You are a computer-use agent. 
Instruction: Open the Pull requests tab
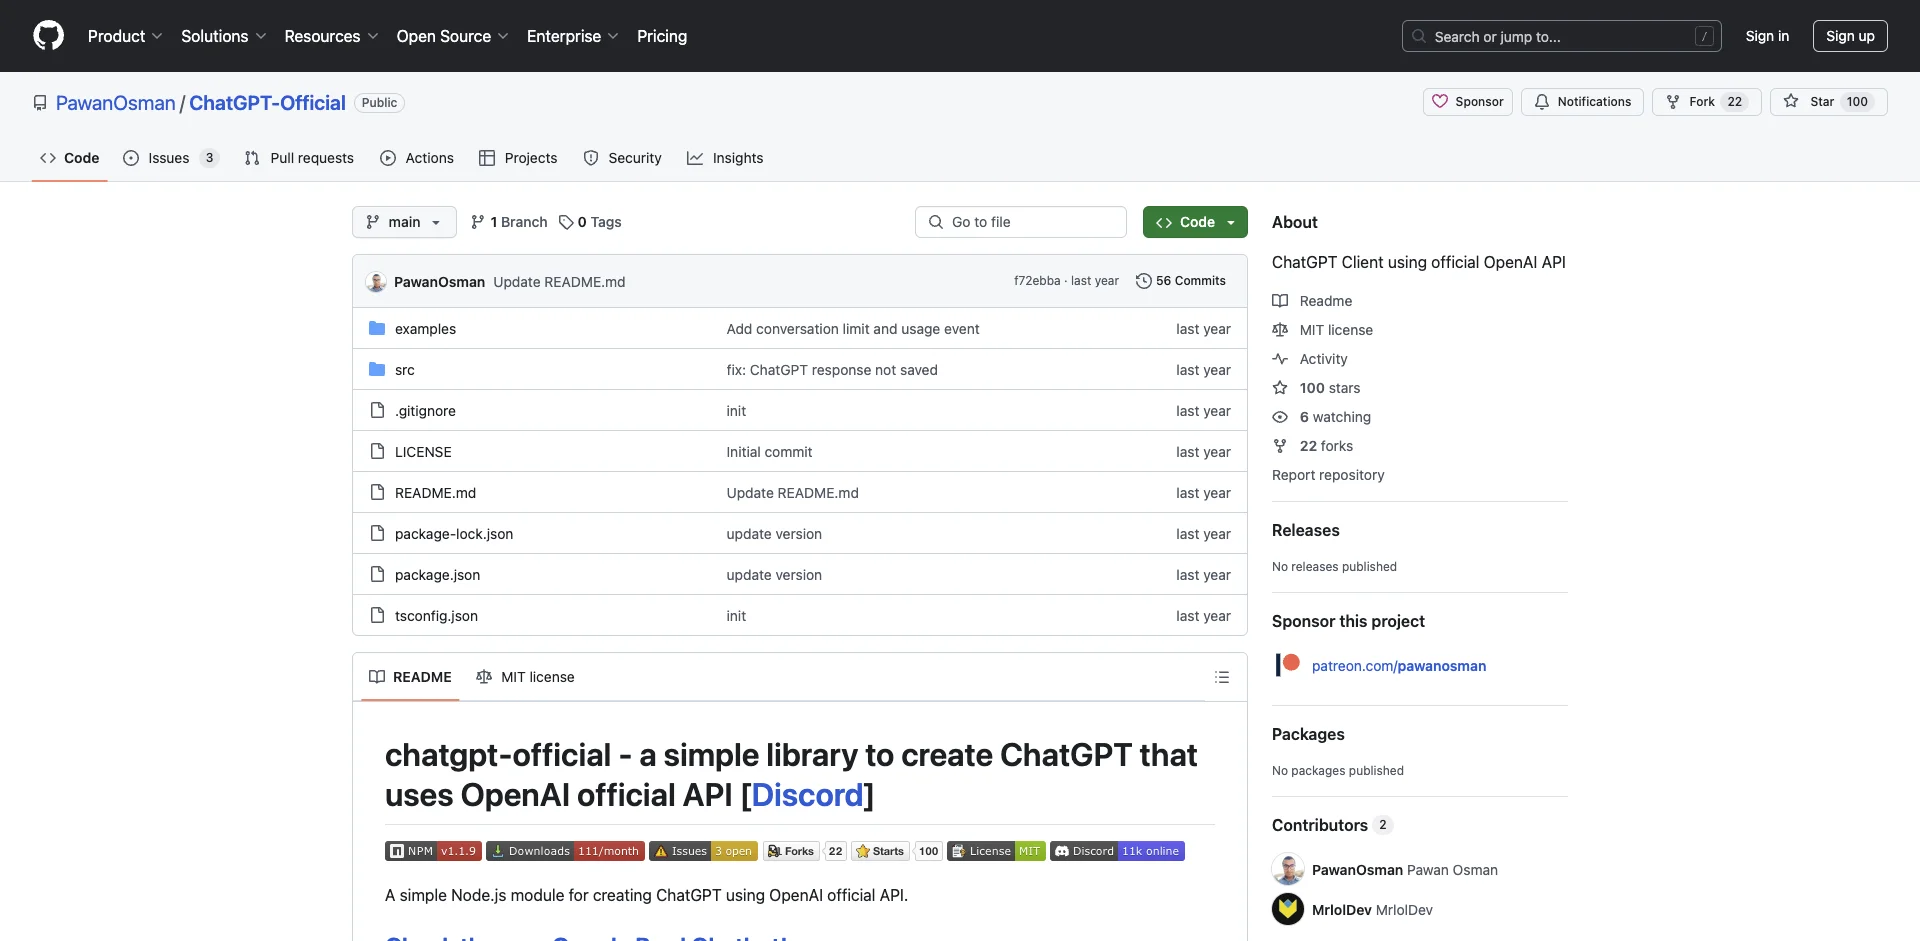click(x=299, y=158)
